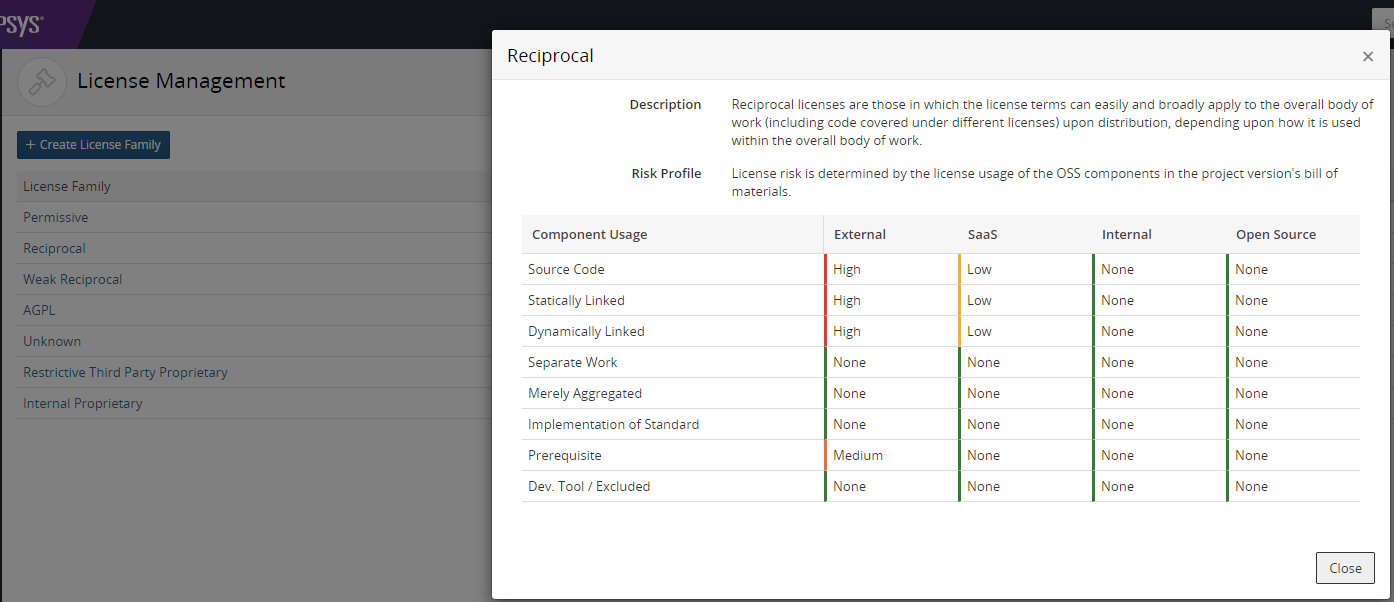Image resolution: width=1394 pixels, height=602 pixels.
Task: Open the Internal Proprietary license family
Action: pos(83,403)
